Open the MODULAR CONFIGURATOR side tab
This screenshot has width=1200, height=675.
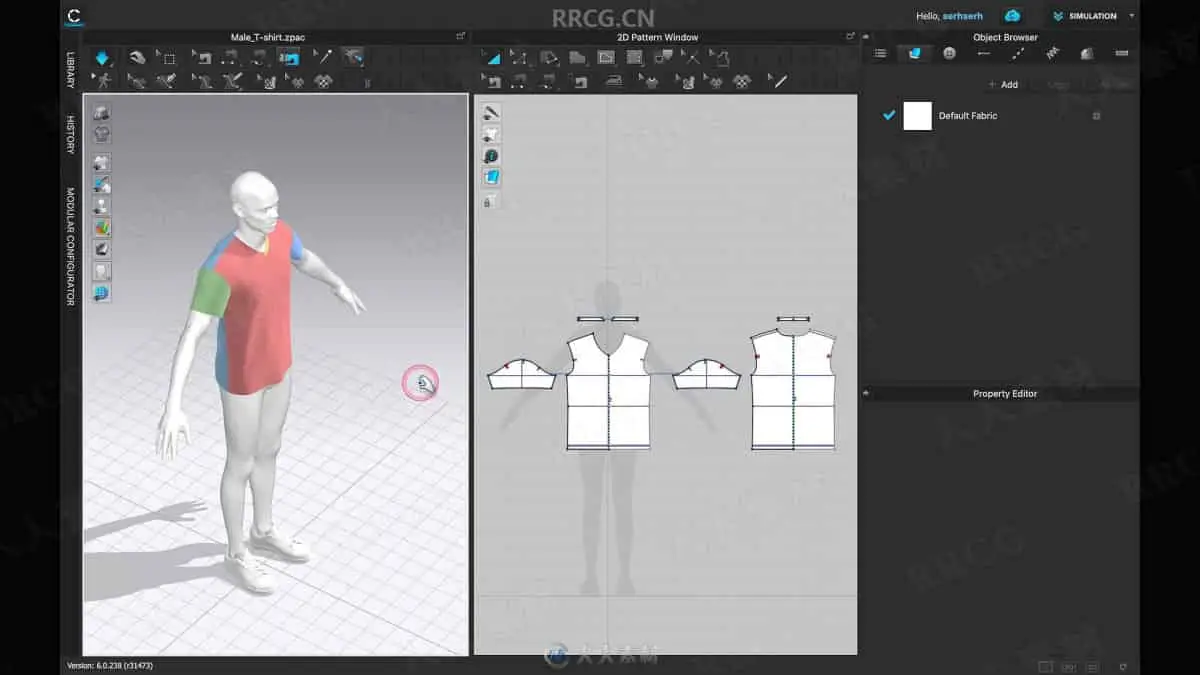click(70, 246)
